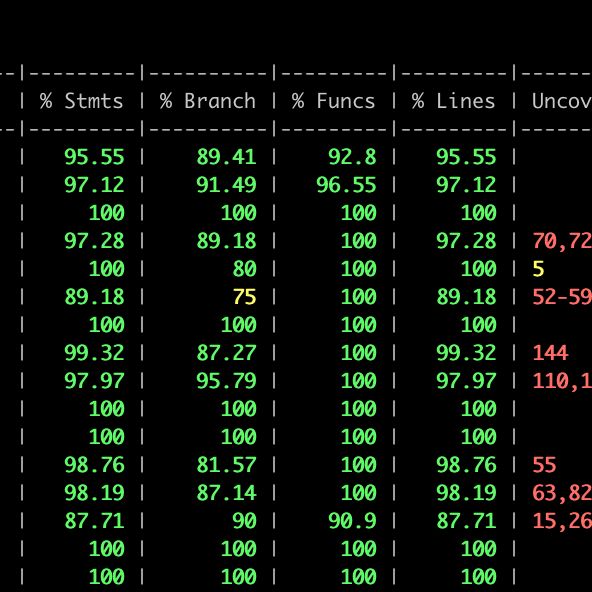This screenshot has height=592, width=592.
Task: Click the "% Lines" column header
Action: coord(453,101)
